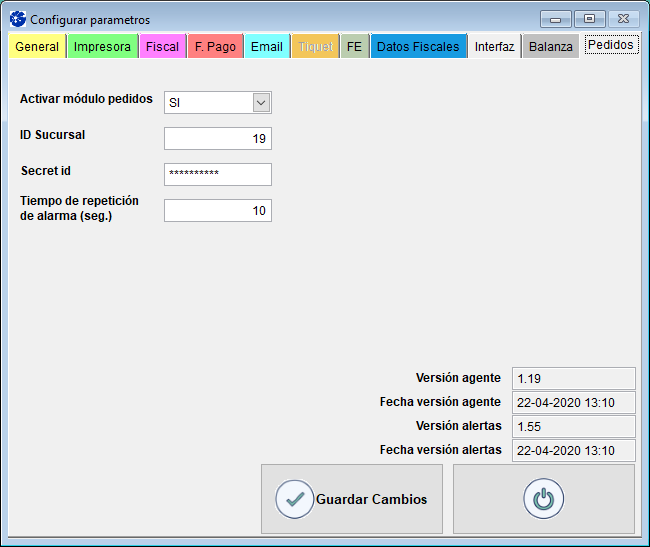Open the Datos Fiscales tab

click(418, 47)
